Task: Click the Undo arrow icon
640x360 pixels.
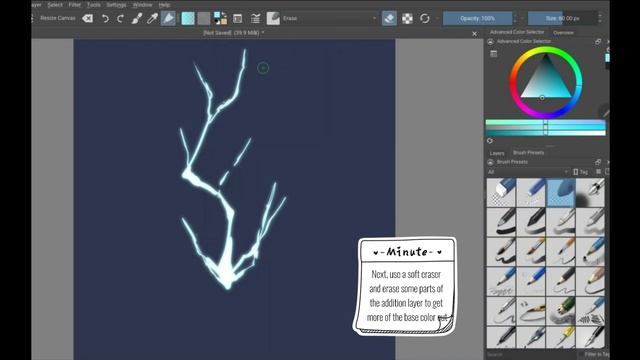Action: tap(105, 18)
